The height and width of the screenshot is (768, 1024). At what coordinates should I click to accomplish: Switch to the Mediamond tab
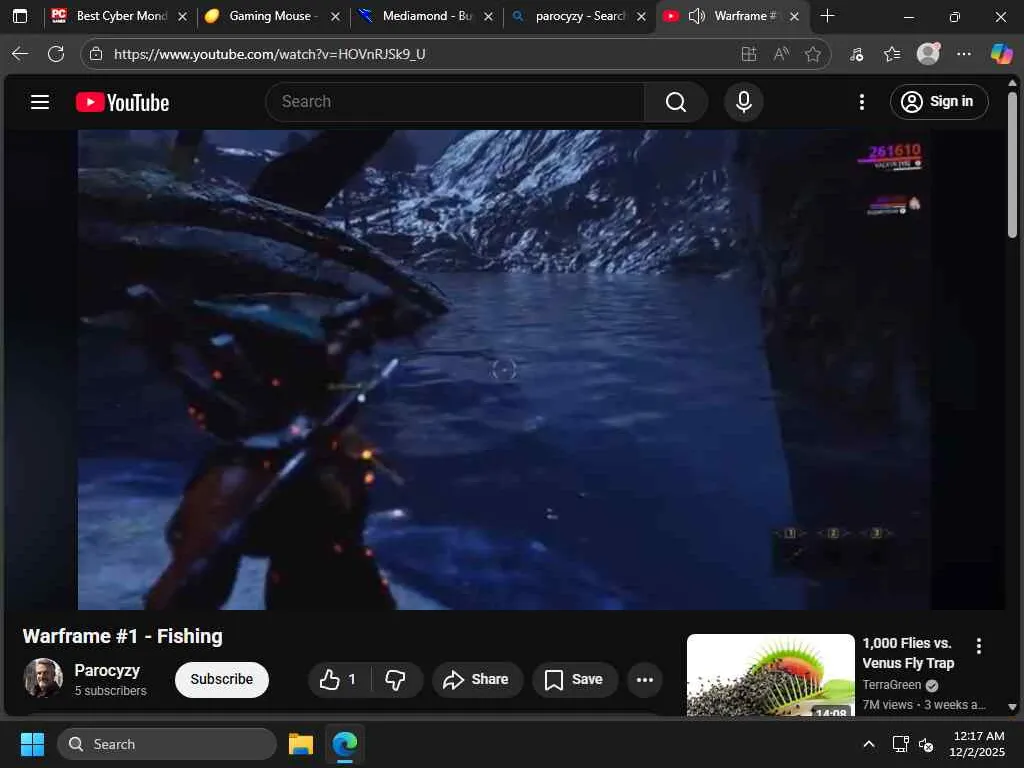click(425, 16)
